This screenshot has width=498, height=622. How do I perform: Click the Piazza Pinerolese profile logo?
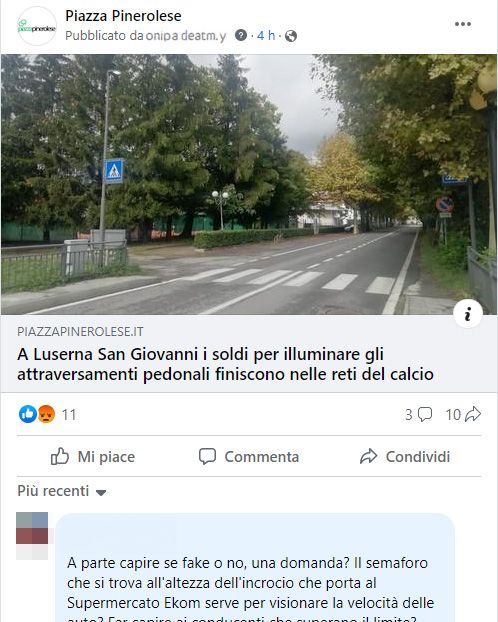(x=37, y=26)
